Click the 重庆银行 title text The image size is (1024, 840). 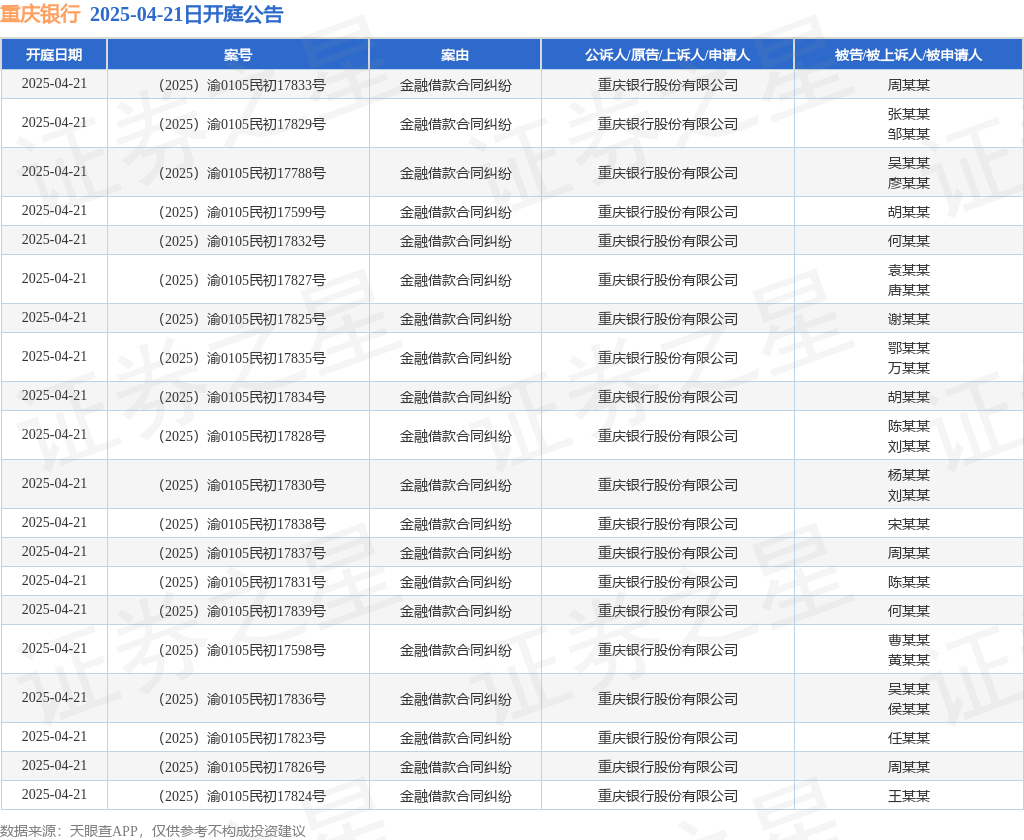click(40, 14)
